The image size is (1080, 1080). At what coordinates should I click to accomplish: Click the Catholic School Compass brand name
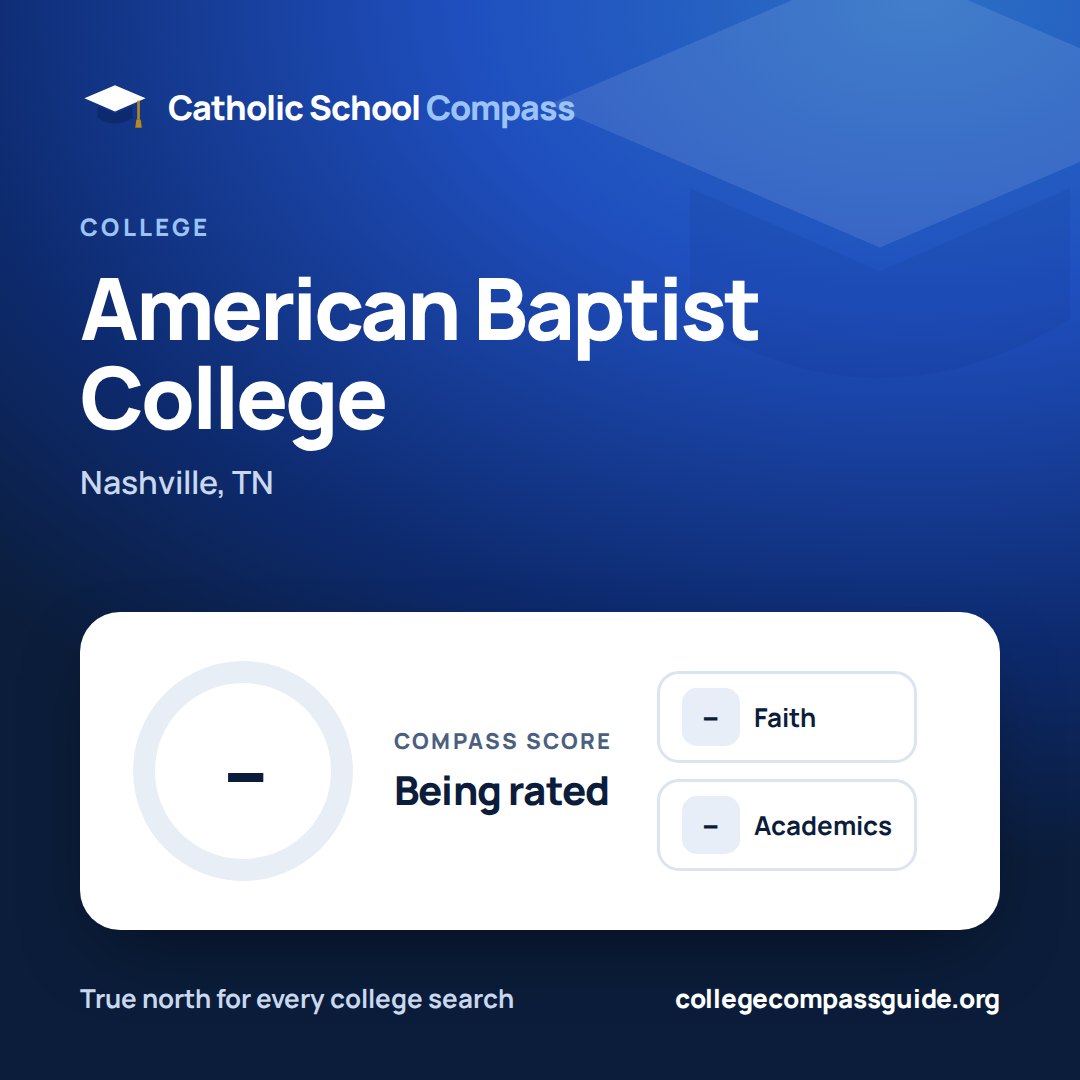pos(371,108)
